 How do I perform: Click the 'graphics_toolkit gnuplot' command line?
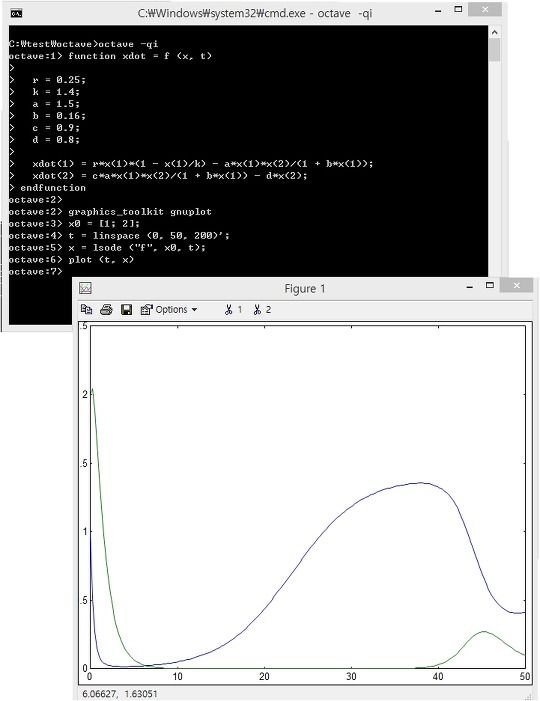coord(110,211)
